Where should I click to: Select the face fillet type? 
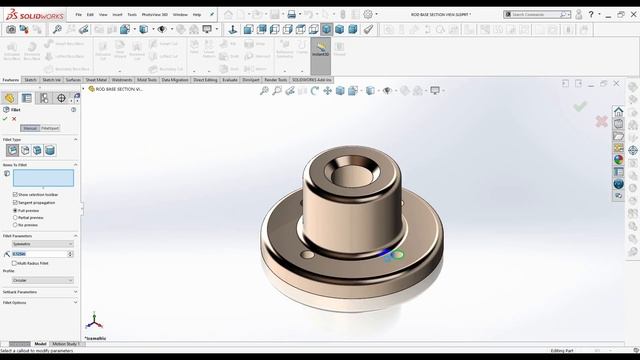[x=37, y=150]
